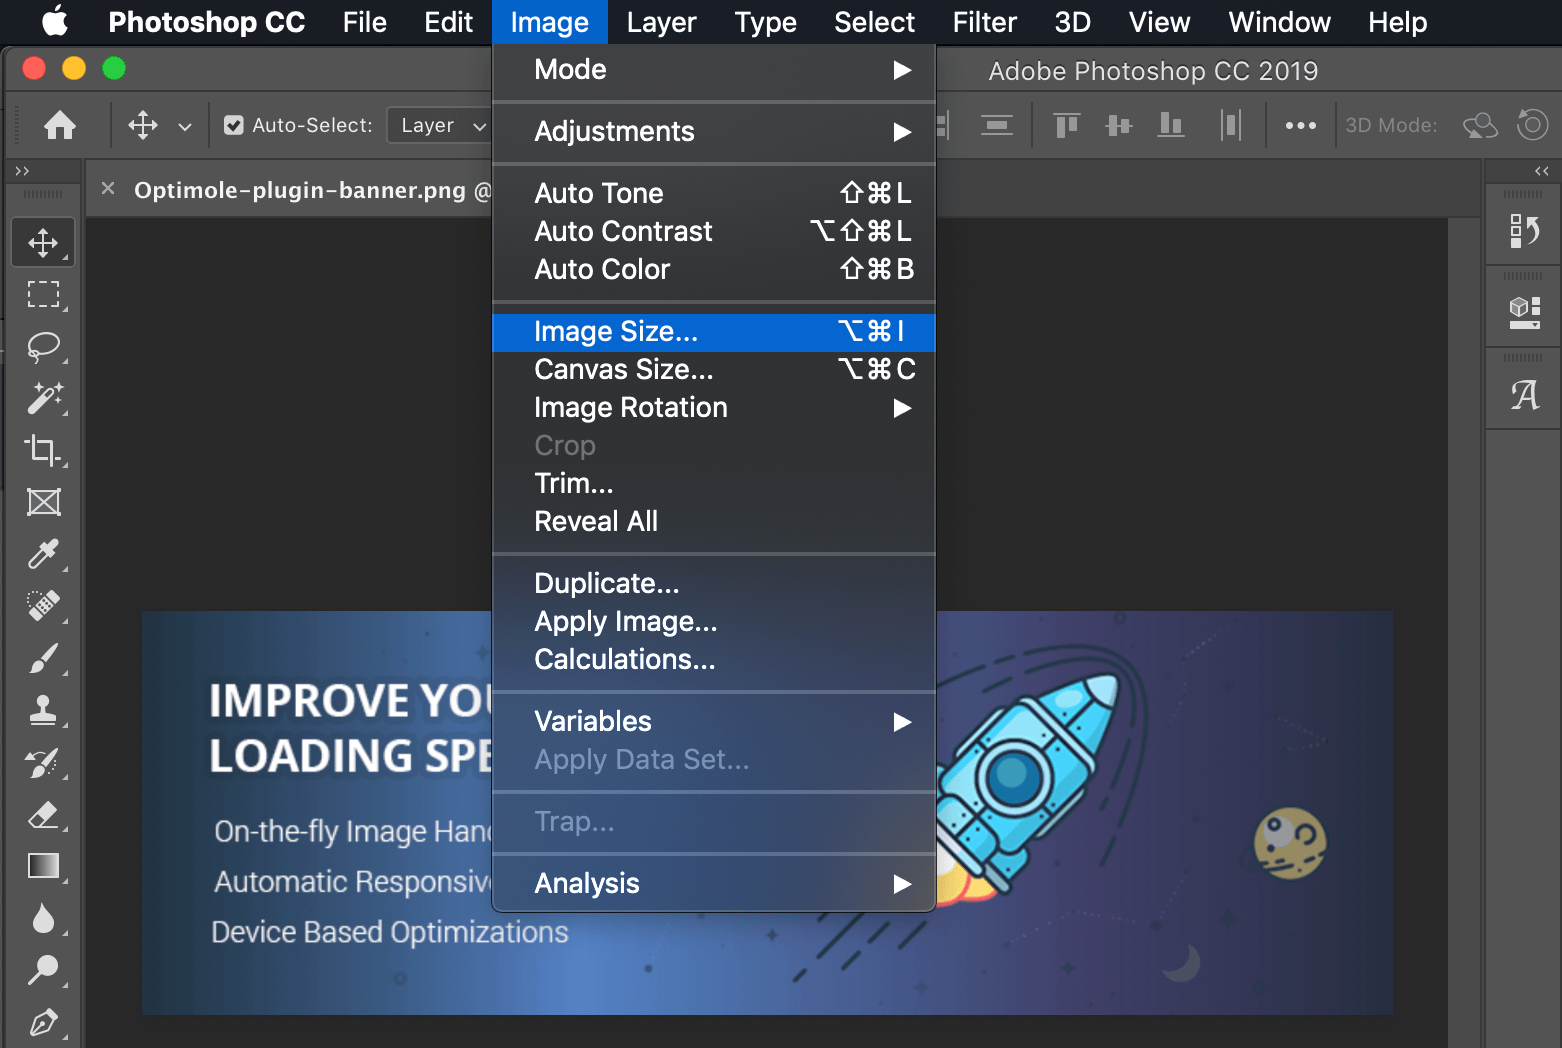This screenshot has width=1562, height=1048.
Task: Choose the Eraser tool
Action: click(x=43, y=814)
